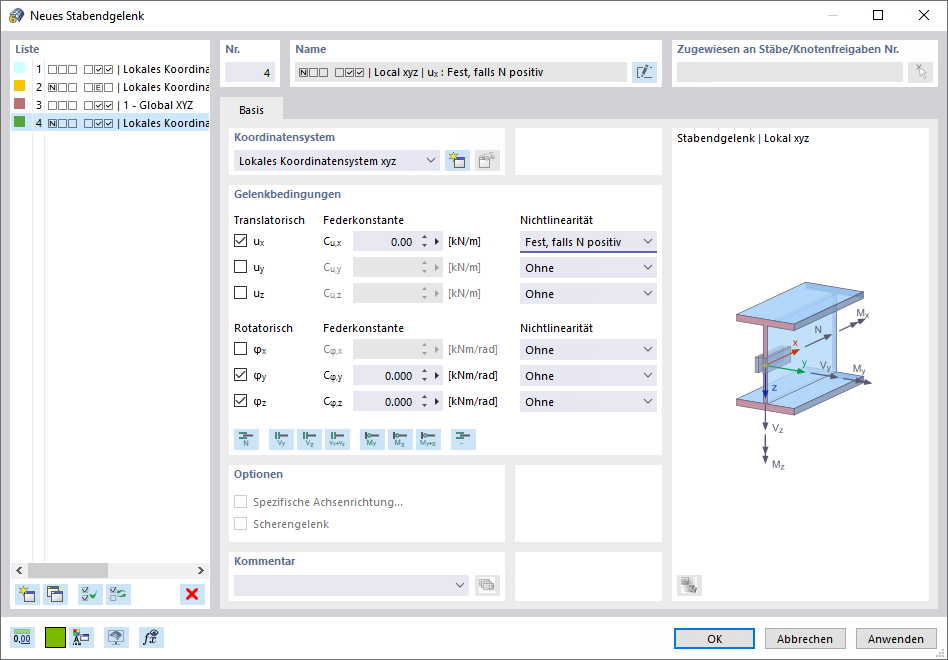The height and width of the screenshot is (660, 948).
Task: Invert list selection icon
Action: pyautogui.click(x=118, y=594)
